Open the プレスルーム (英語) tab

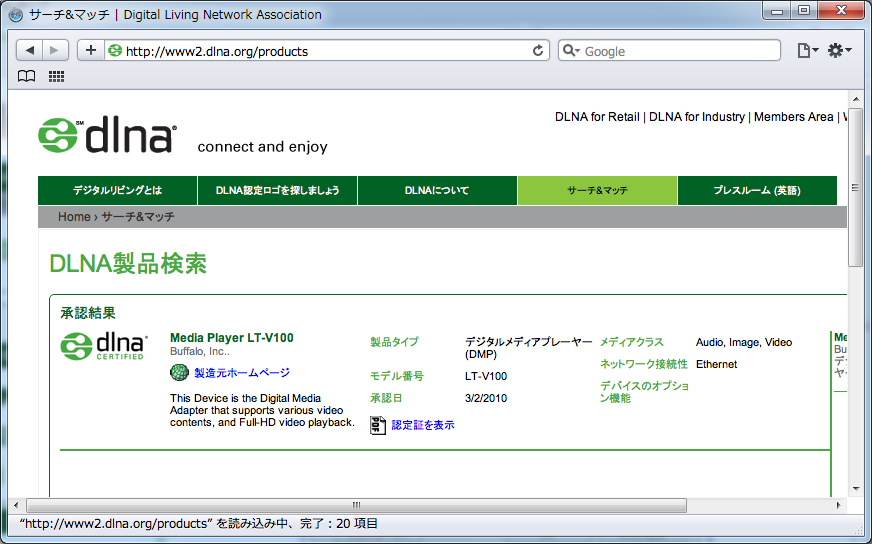(757, 190)
